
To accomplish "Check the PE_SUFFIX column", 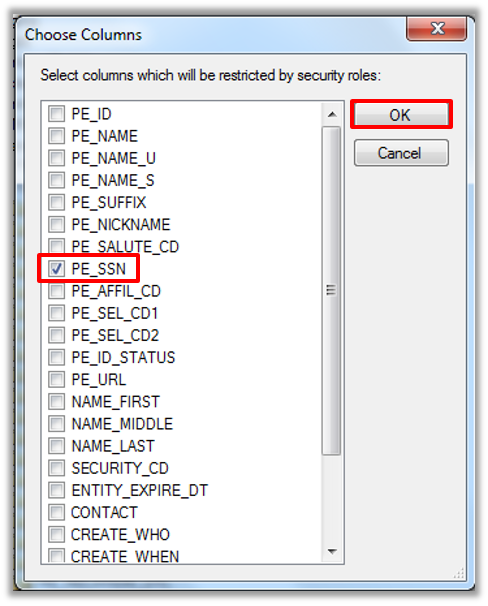I will [x=56, y=202].
